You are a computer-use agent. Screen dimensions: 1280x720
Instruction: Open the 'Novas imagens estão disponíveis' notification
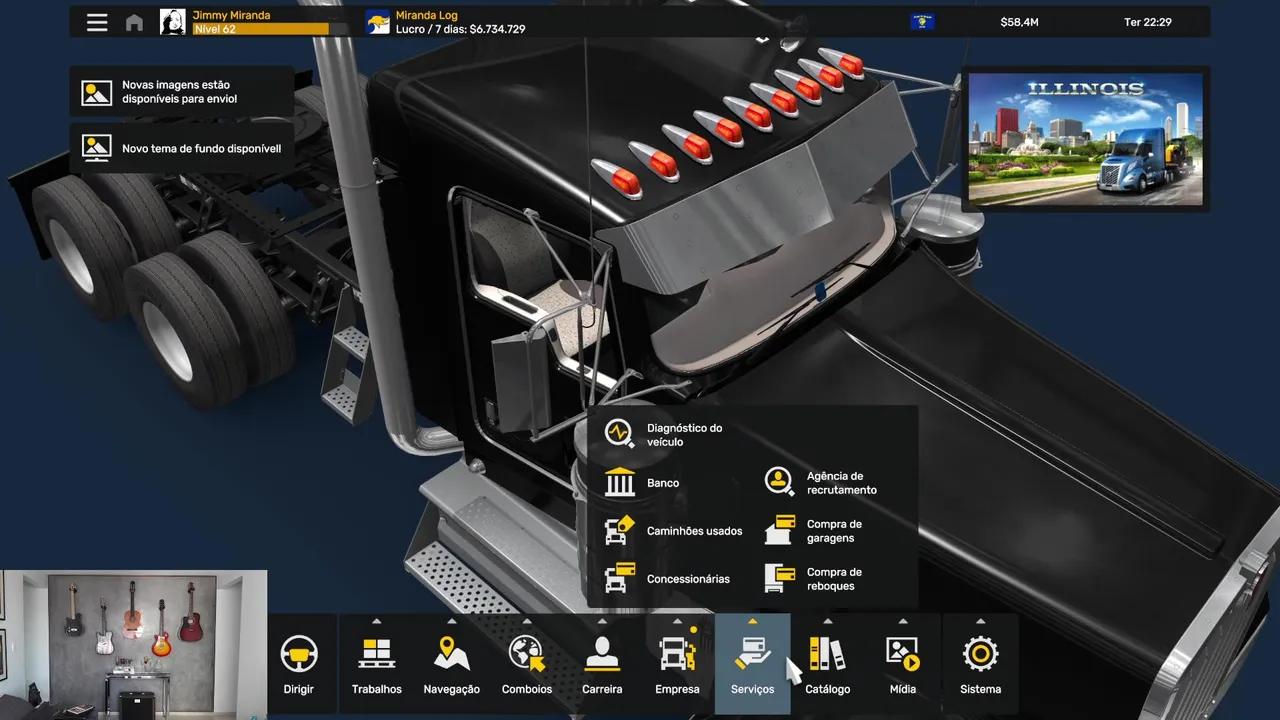pos(182,92)
